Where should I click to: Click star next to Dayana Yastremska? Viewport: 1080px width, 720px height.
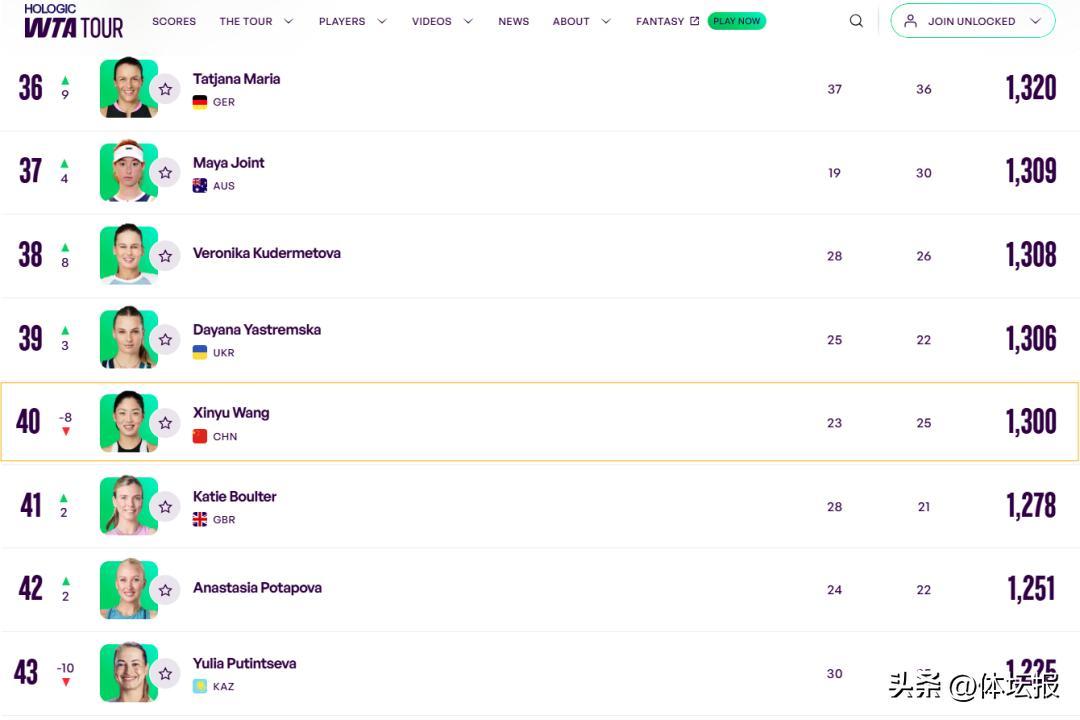(165, 340)
